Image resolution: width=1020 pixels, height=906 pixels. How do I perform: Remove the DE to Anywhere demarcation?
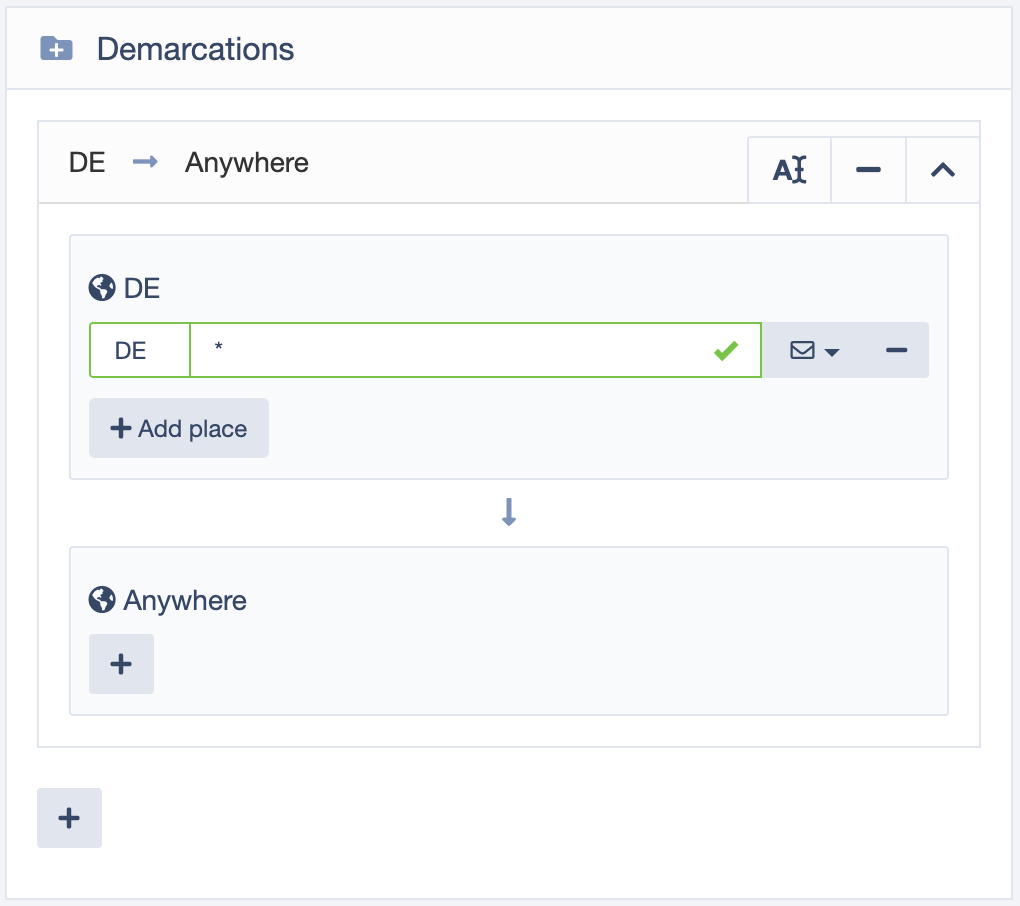coord(868,170)
